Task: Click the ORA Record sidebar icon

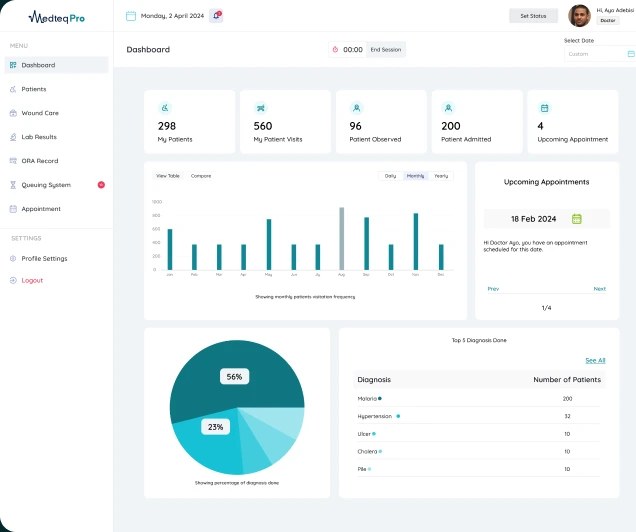Action: [x=13, y=161]
